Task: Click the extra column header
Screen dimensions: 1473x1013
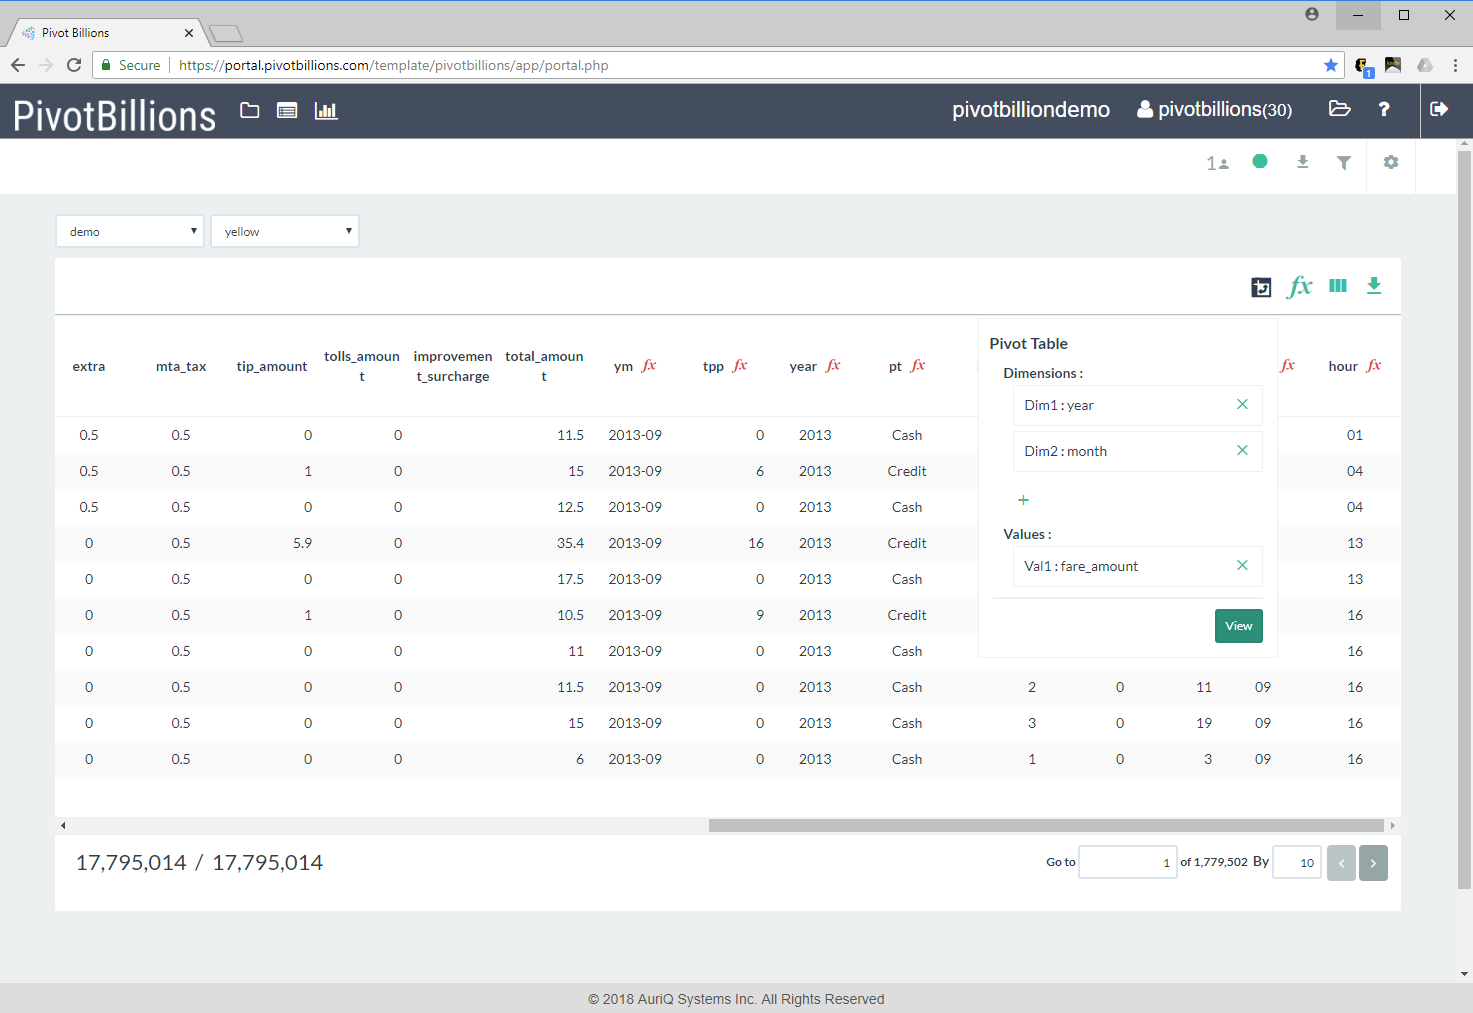Action: 89,366
